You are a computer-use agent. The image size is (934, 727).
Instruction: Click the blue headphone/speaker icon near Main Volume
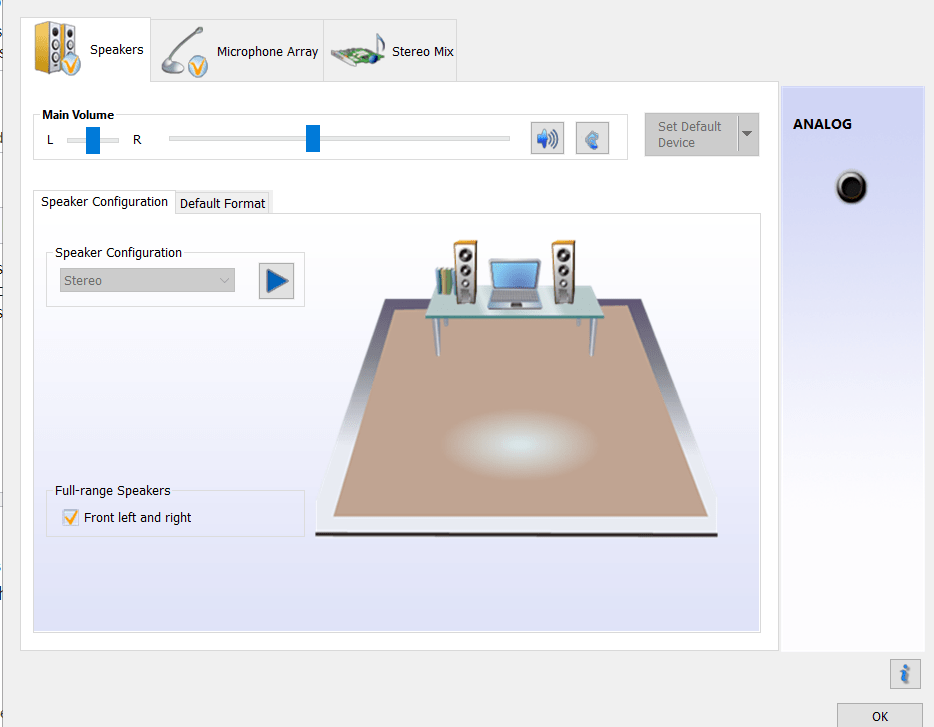(x=591, y=137)
